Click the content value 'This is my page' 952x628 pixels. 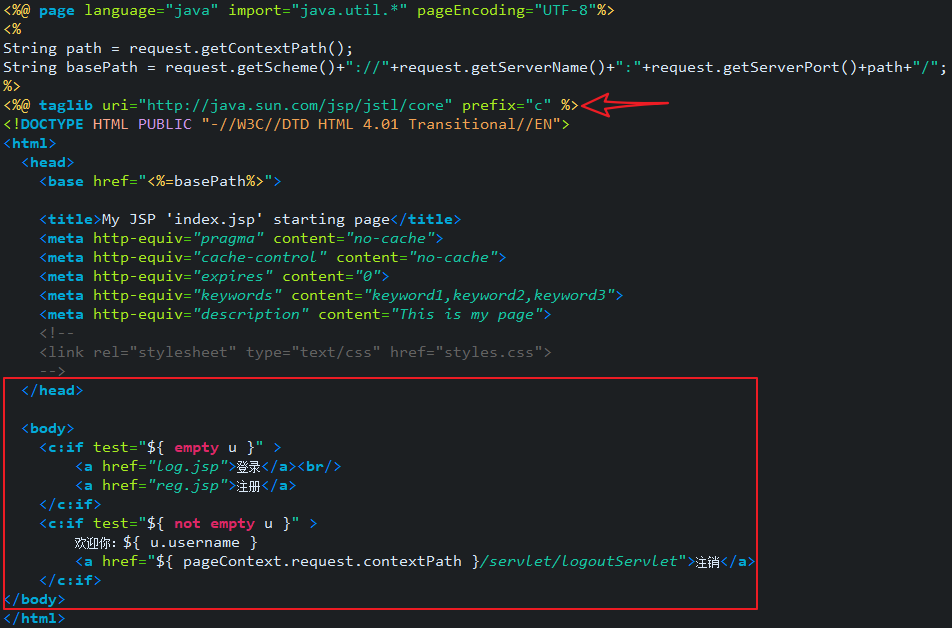pyautogui.click(x=466, y=314)
